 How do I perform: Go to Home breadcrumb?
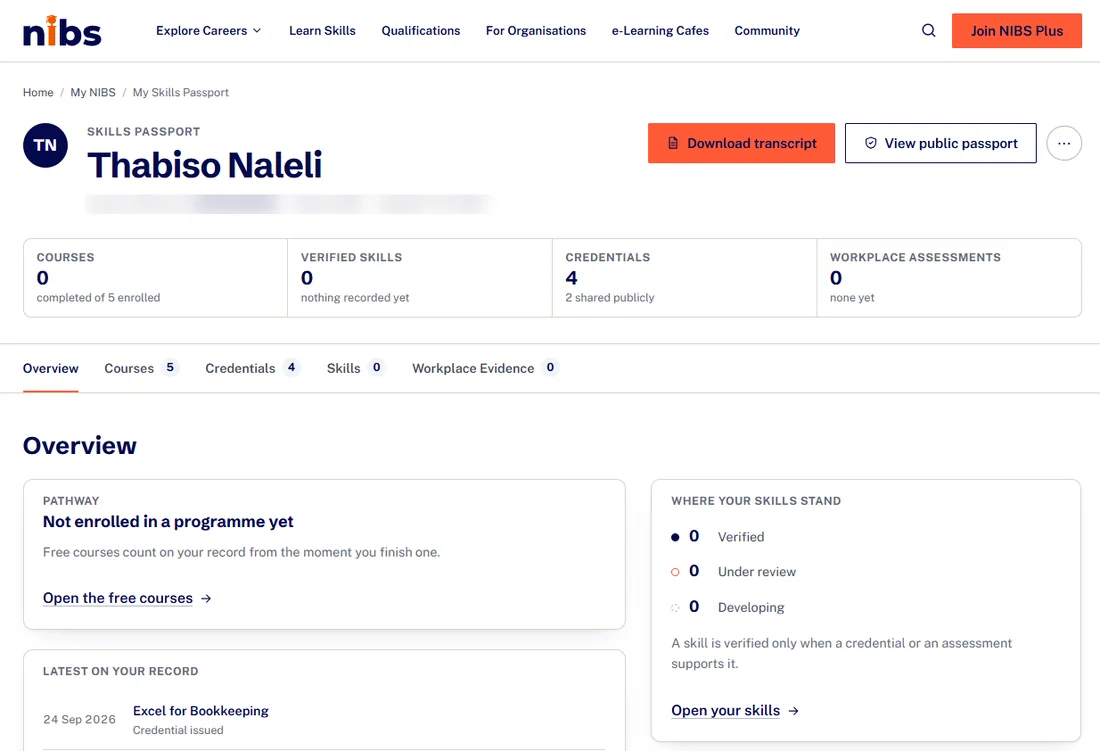click(38, 93)
